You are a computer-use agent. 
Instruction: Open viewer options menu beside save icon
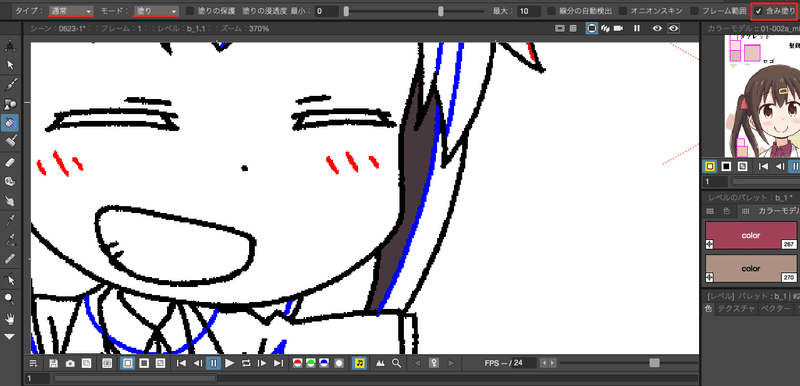34,363
